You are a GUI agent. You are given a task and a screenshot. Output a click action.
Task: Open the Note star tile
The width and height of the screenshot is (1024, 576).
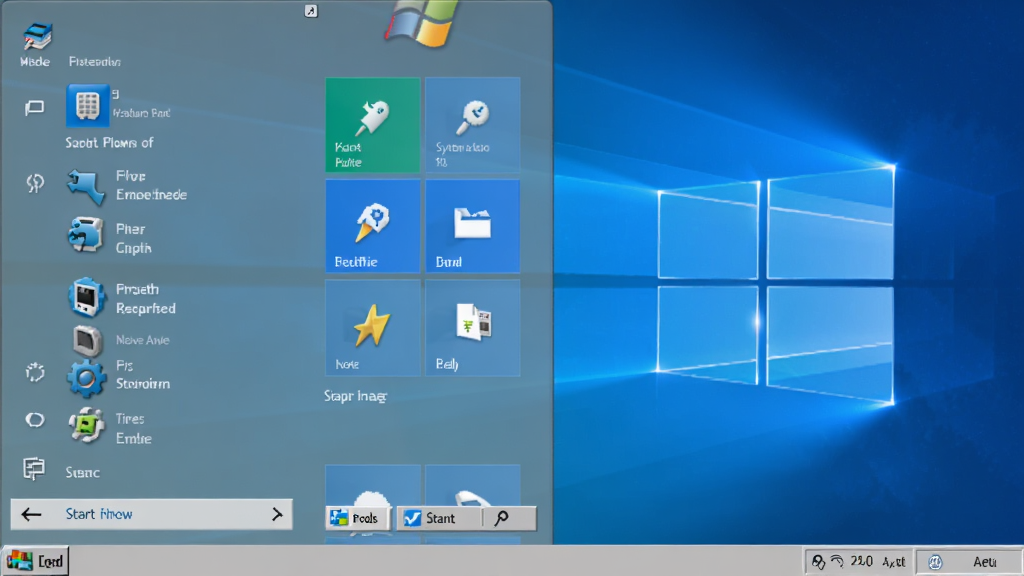[x=373, y=328]
